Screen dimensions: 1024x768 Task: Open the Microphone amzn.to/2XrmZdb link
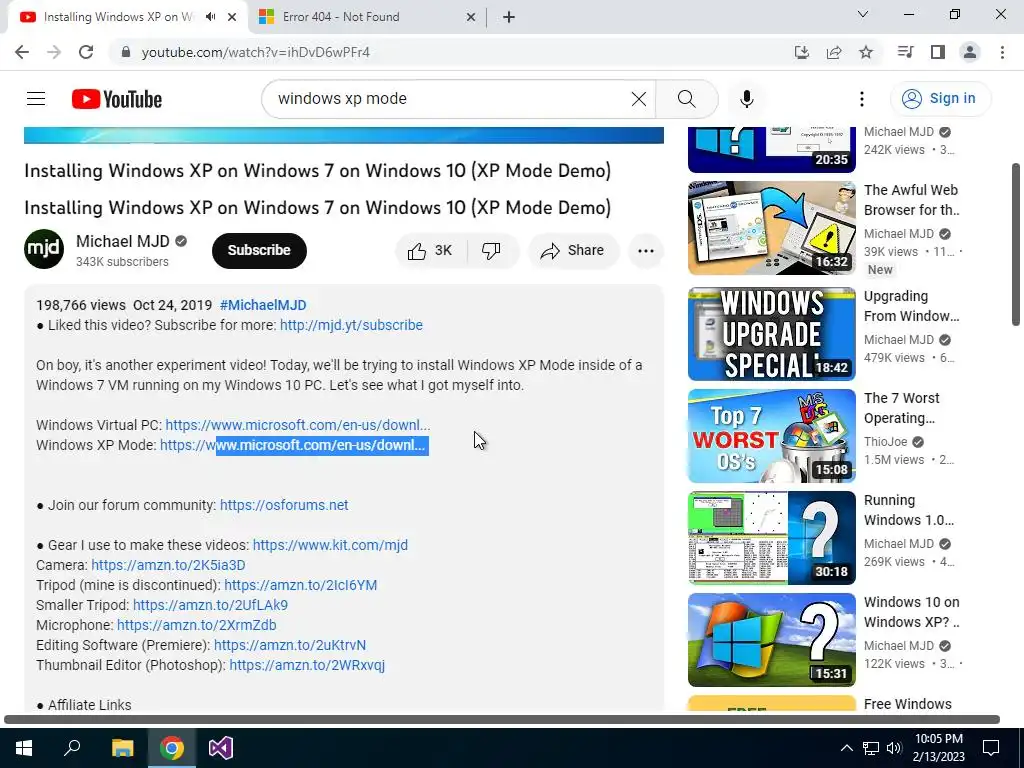pos(197,625)
